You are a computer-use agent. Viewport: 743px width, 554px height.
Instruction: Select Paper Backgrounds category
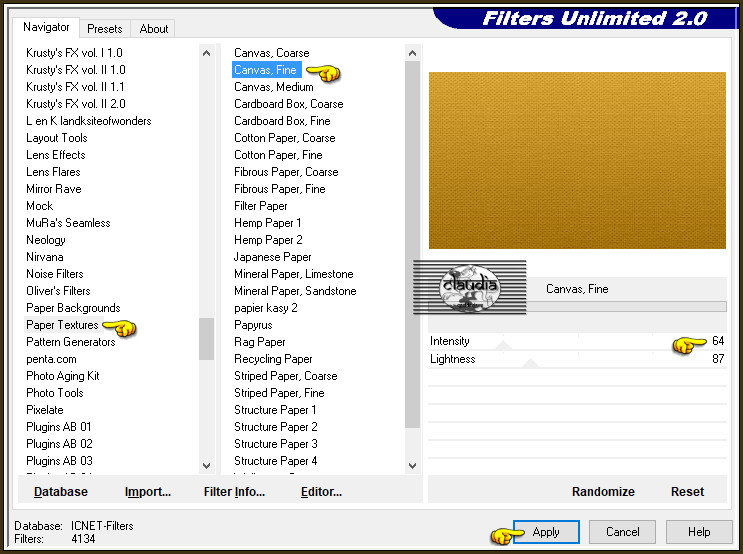pyautogui.click(x=73, y=308)
